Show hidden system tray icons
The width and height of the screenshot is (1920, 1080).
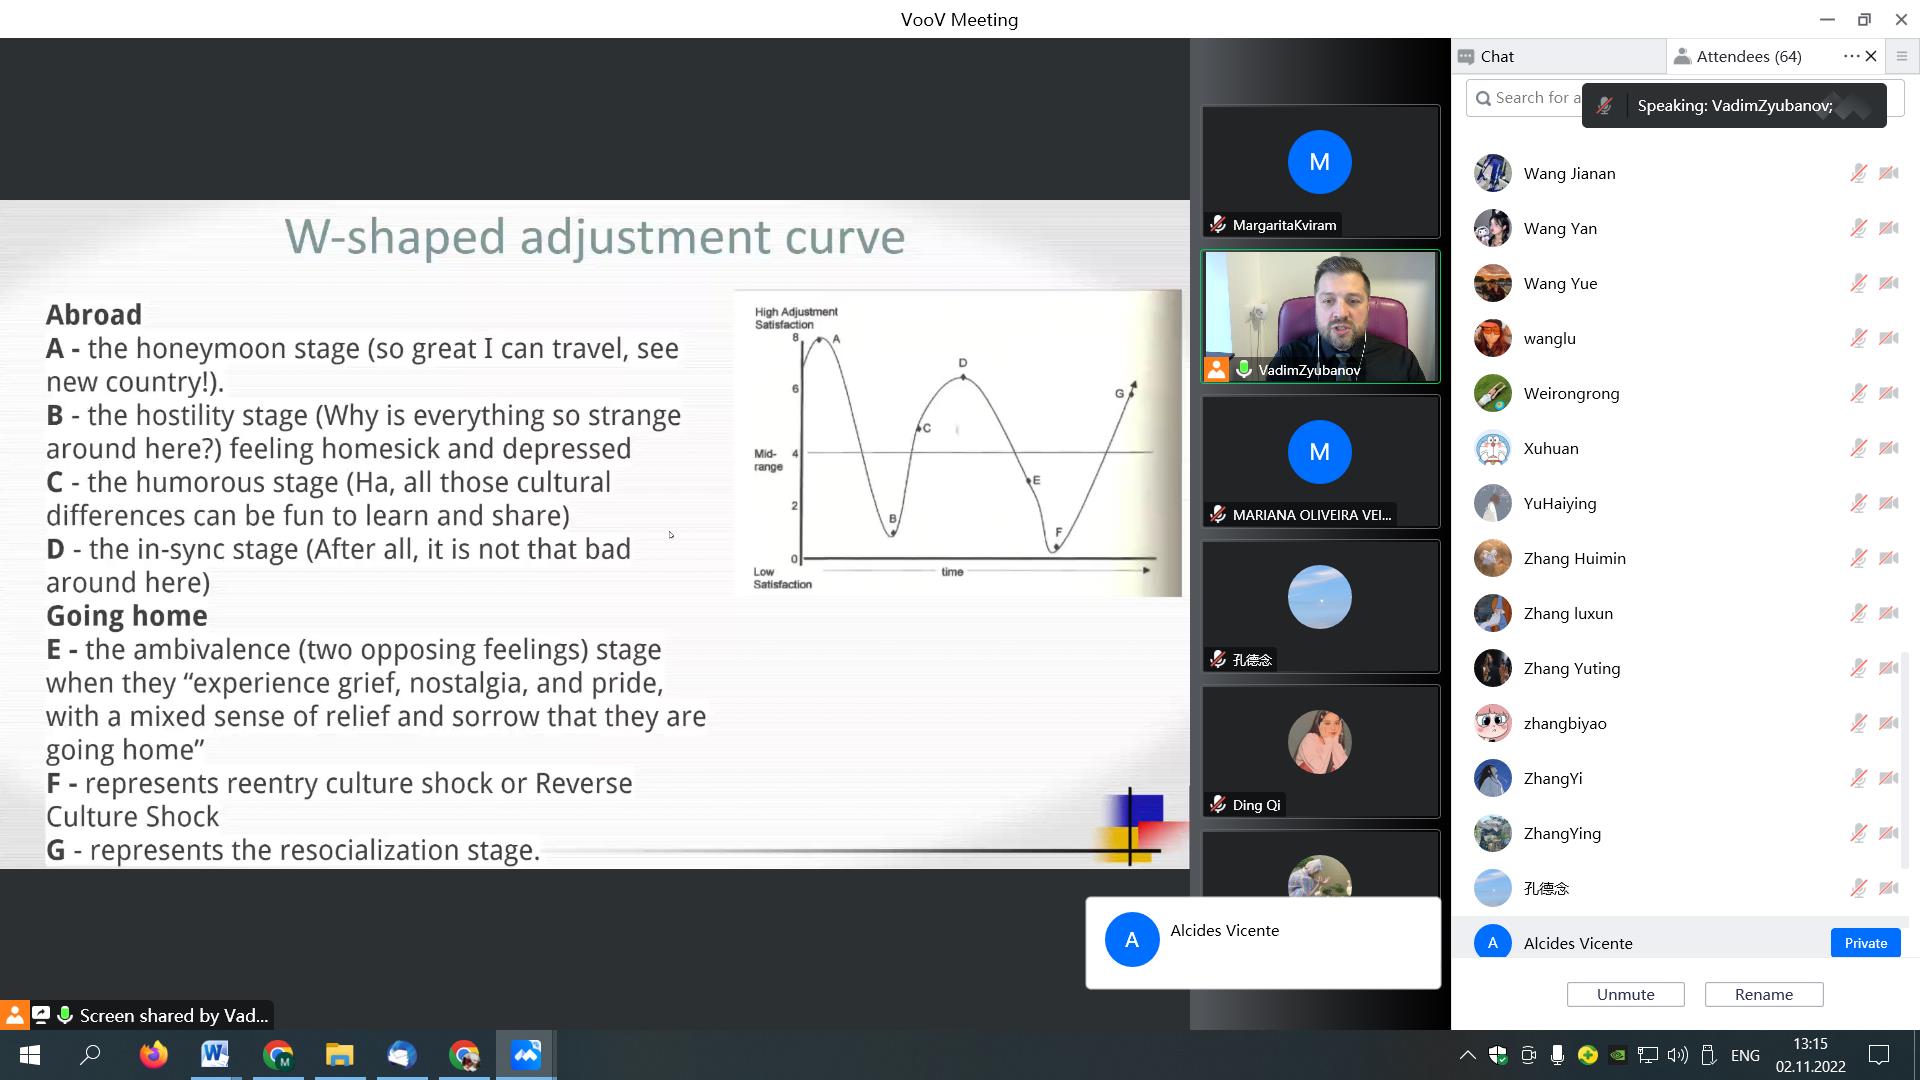[x=1467, y=1054]
